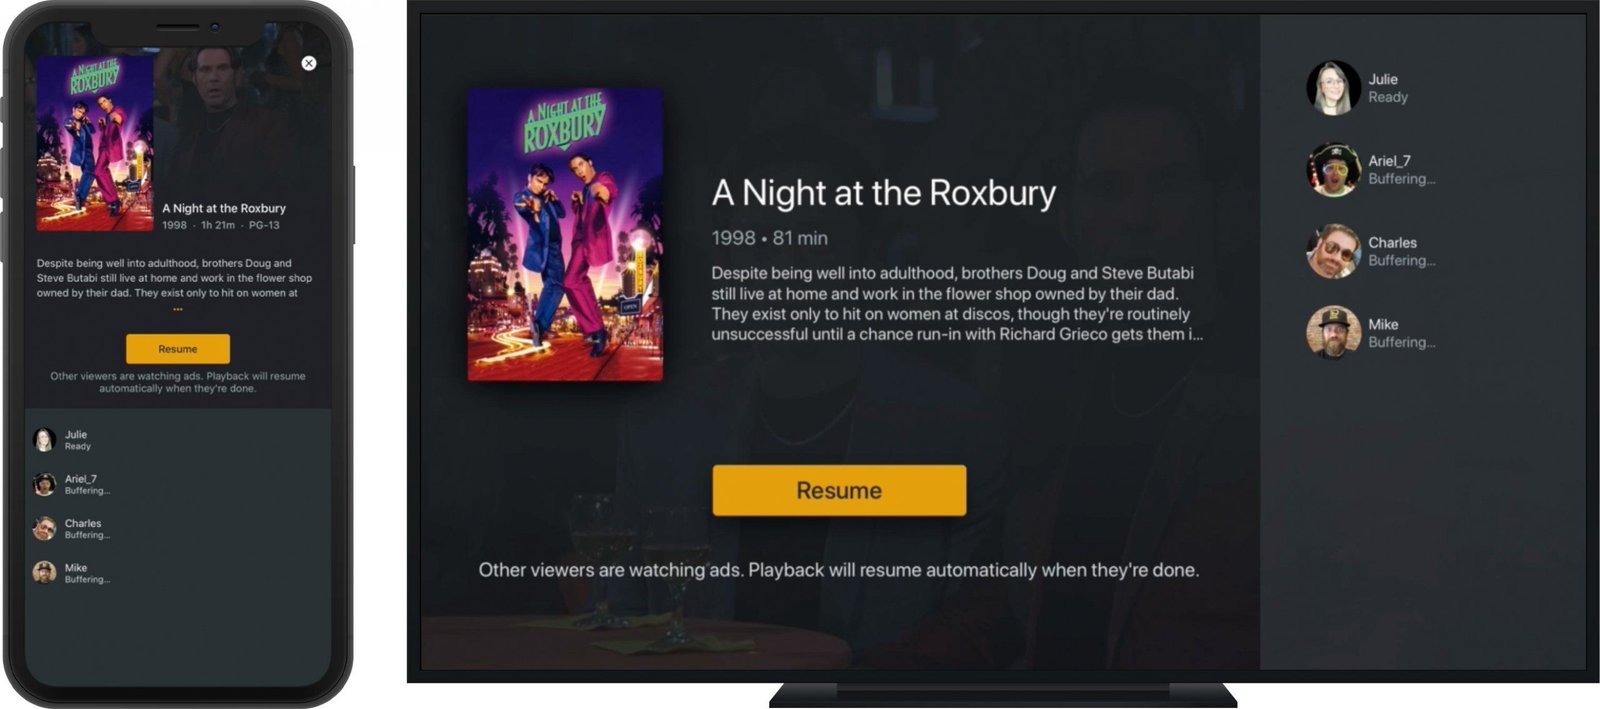The image size is (1600, 709).
Task: Select the large Resume button on TV
Action: click(x=839, y=490)
